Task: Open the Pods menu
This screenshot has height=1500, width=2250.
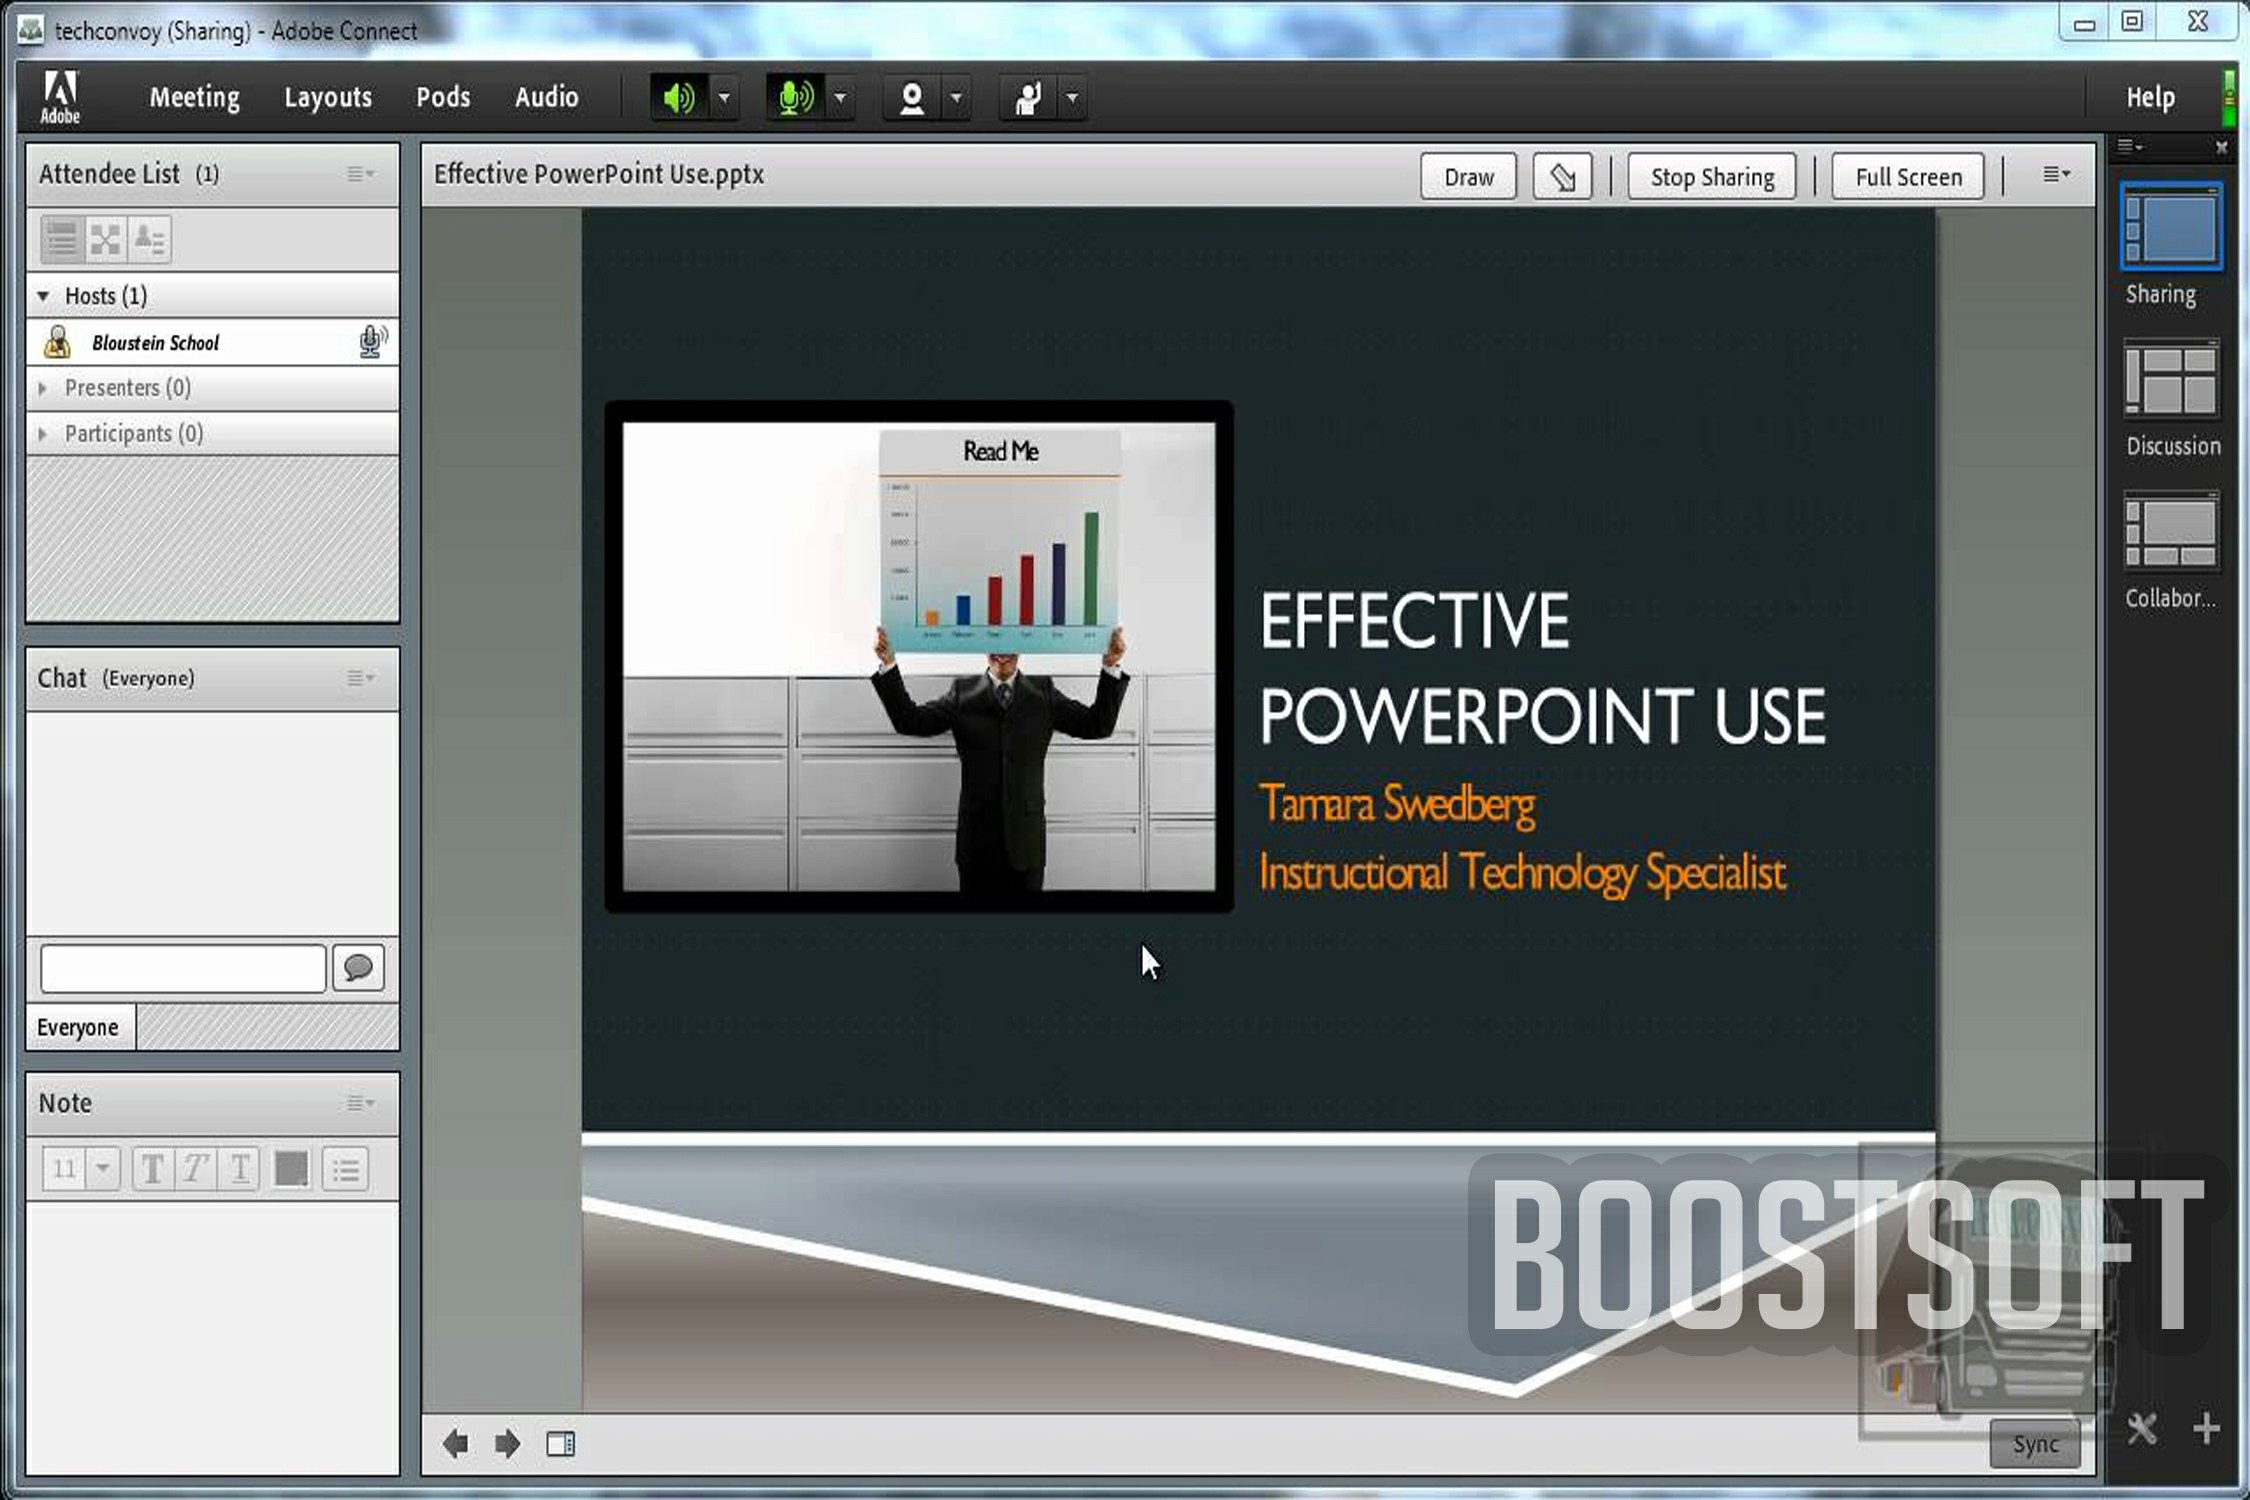Action: pos(443,97)
